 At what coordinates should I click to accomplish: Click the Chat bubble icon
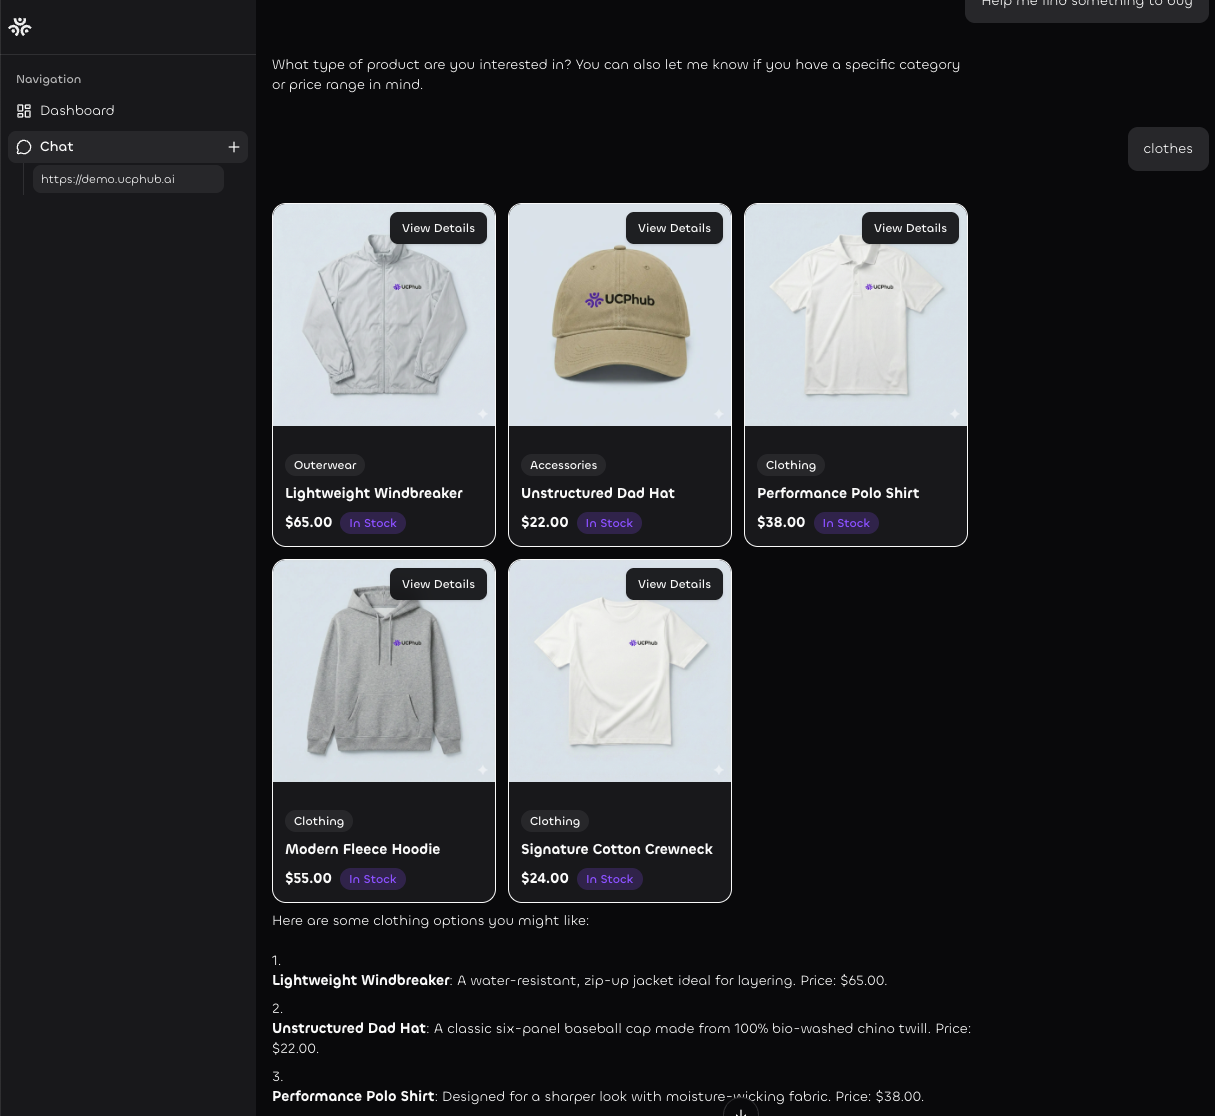tap(24, 147)
